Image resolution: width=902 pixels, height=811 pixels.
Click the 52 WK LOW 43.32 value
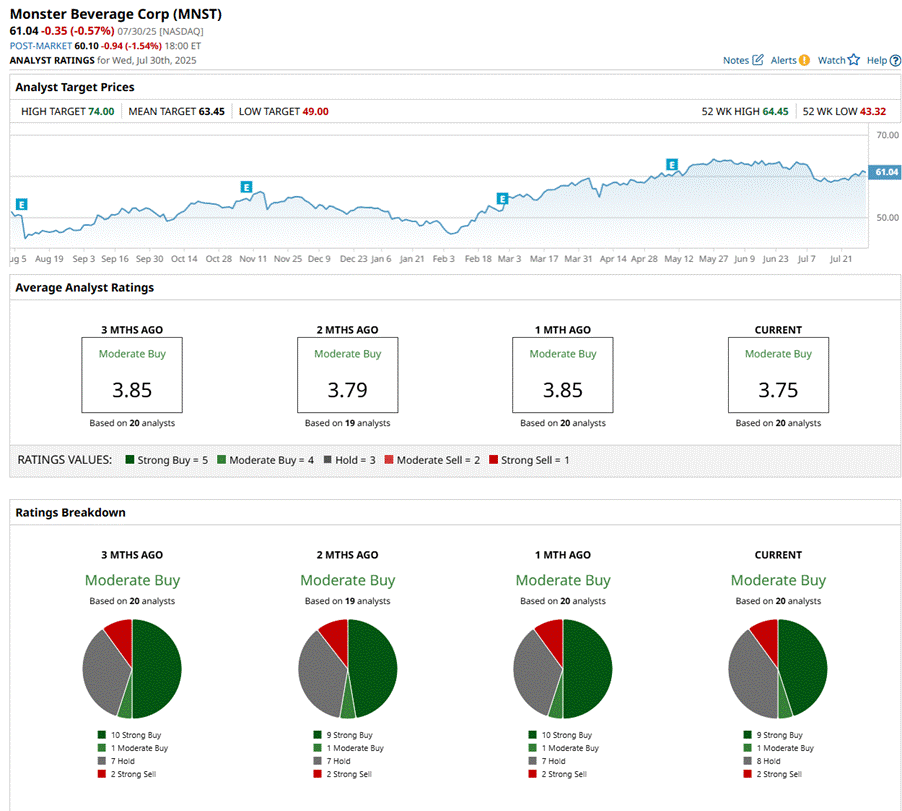(873, 112)
